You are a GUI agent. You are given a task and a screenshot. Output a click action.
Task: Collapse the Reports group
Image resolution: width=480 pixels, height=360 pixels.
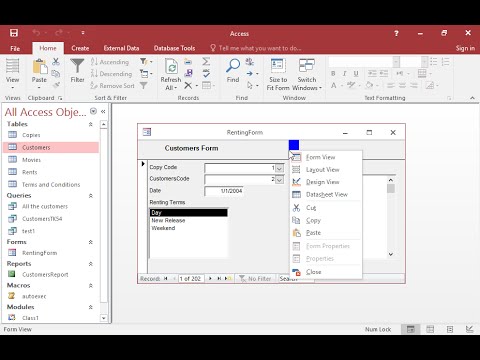tap(91, 264)
